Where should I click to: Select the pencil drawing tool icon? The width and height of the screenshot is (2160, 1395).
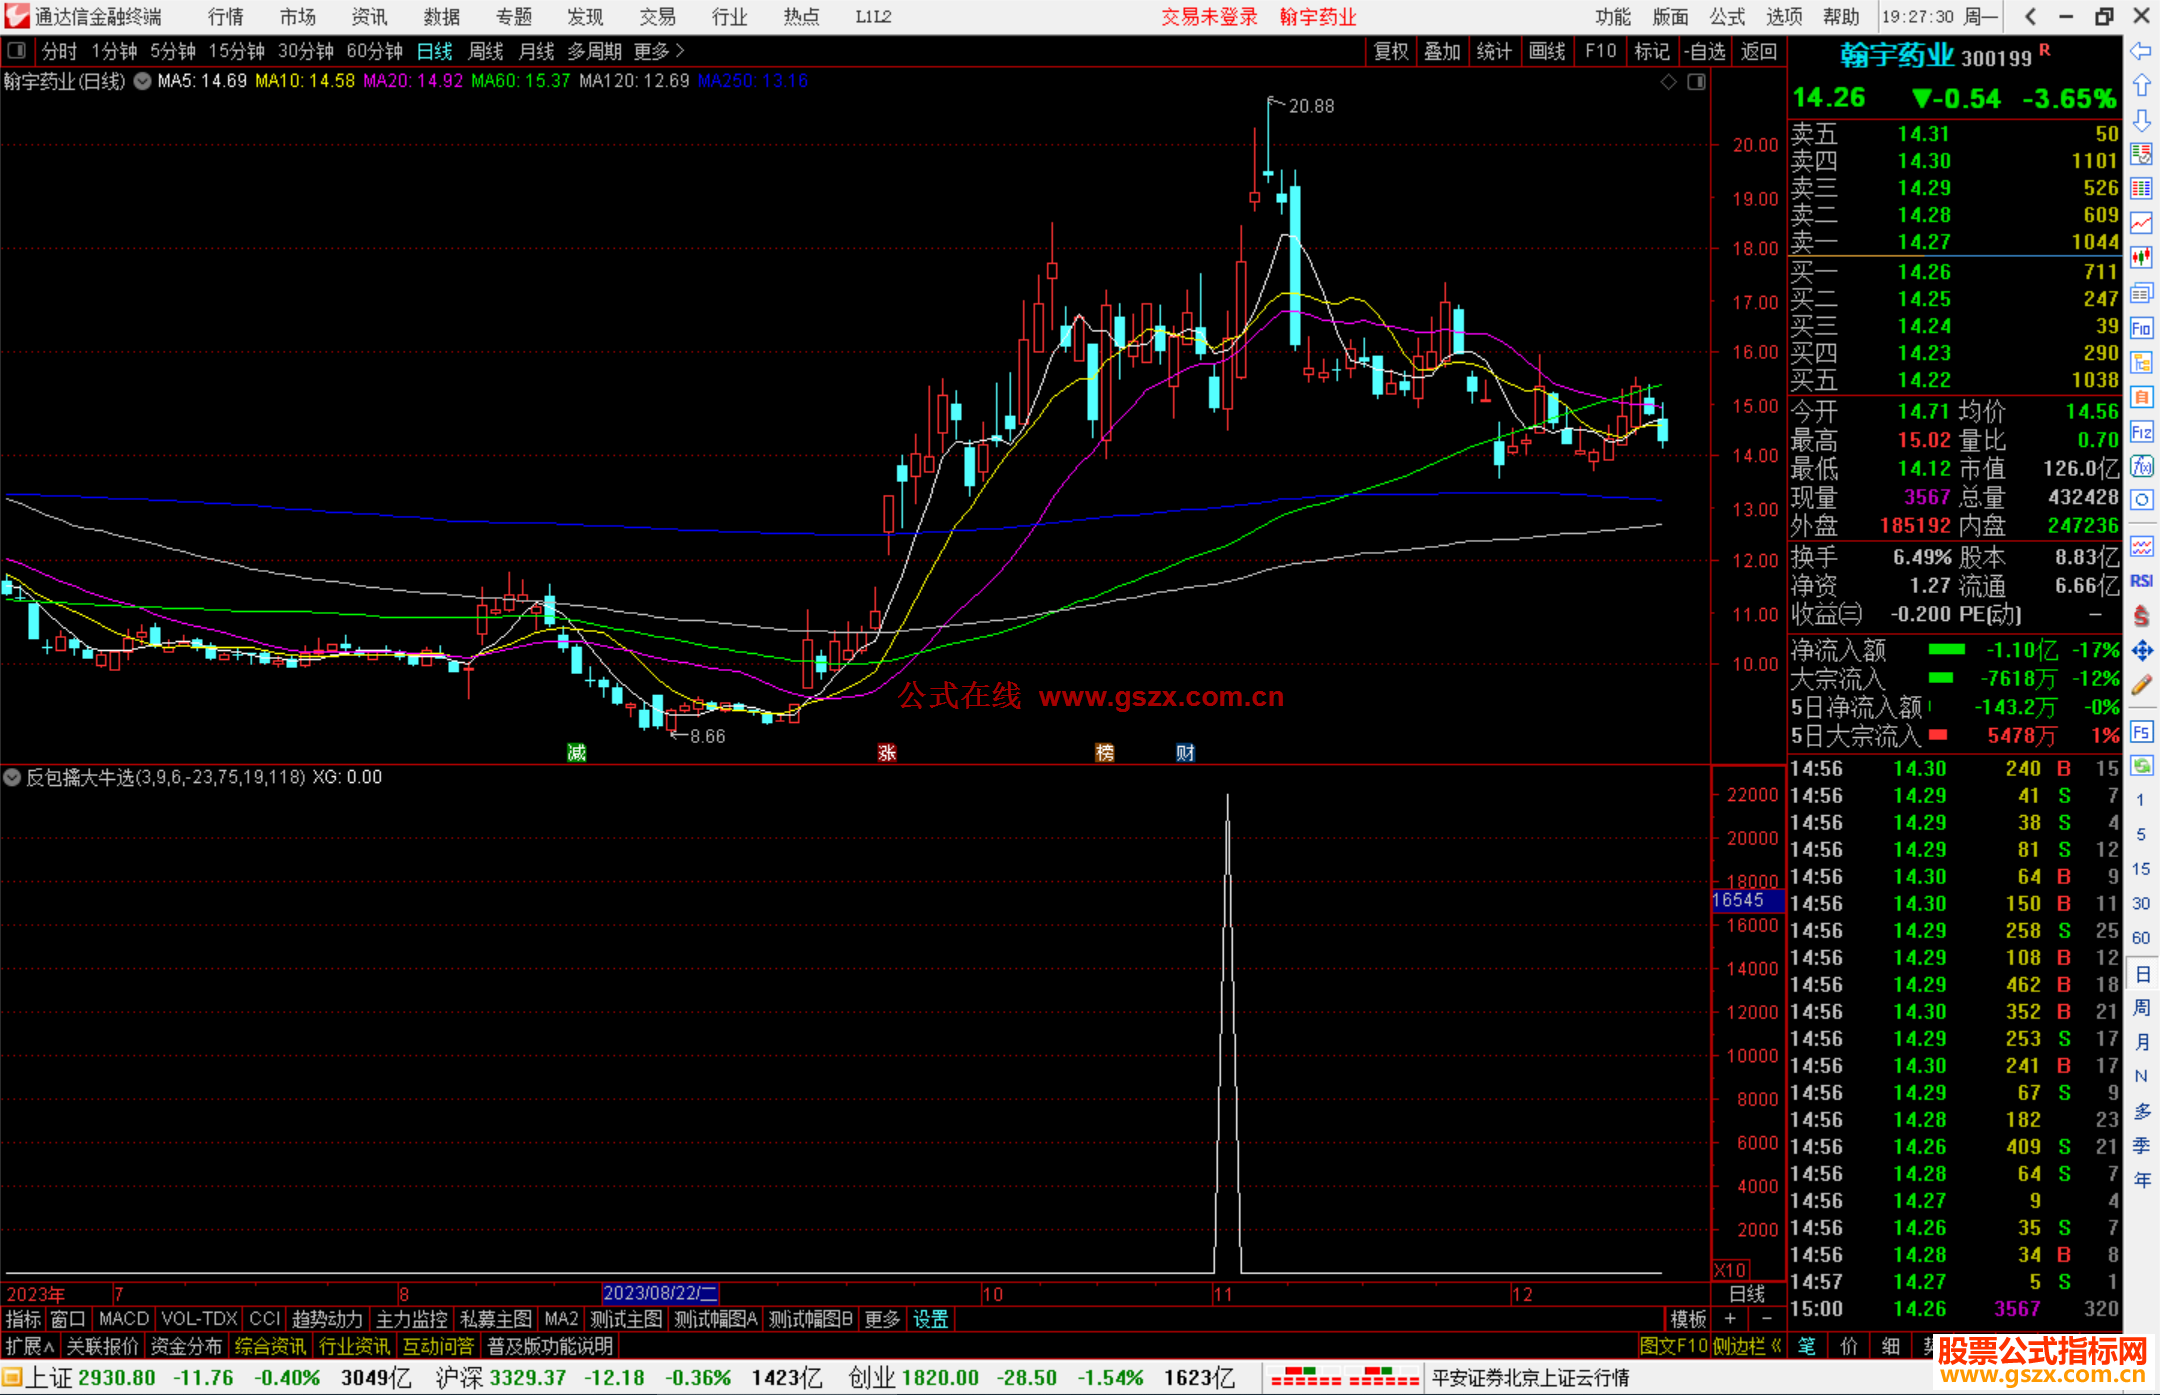(2141, 686)
